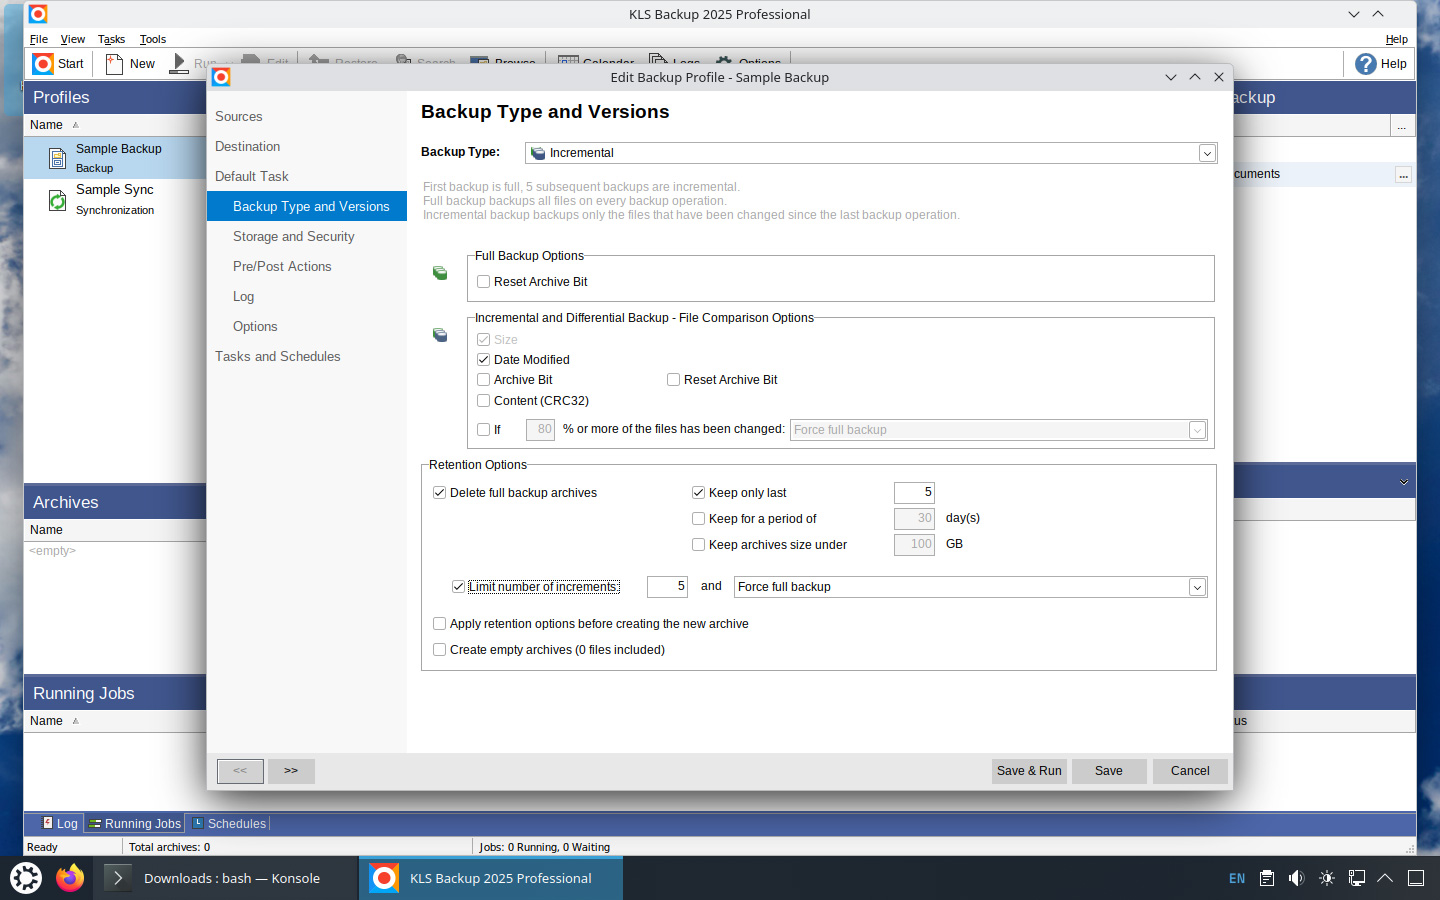The image size is (1440, 900).
Task: Click the Start toolbar icon
Action: point(43,64)
